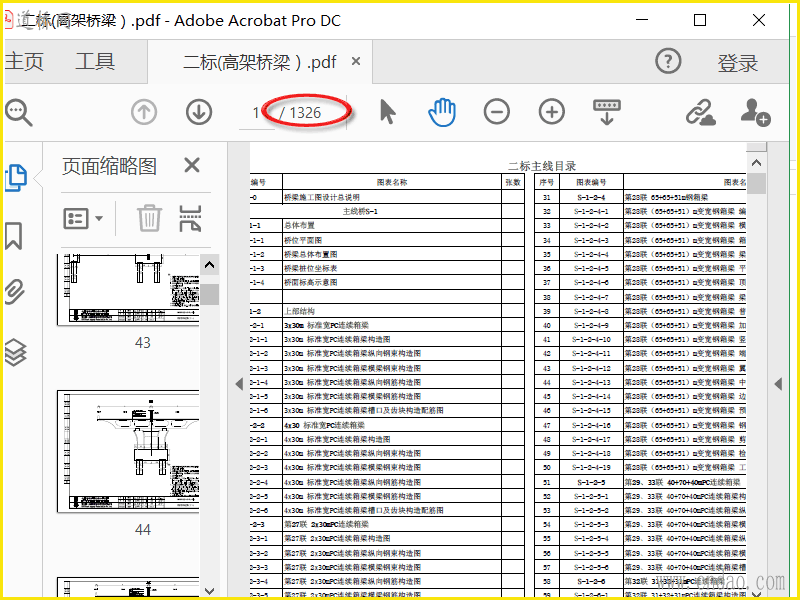This screenshot has width=800, height=600.
Task: Choose the arrow selection tool
Action: (387, 112)
